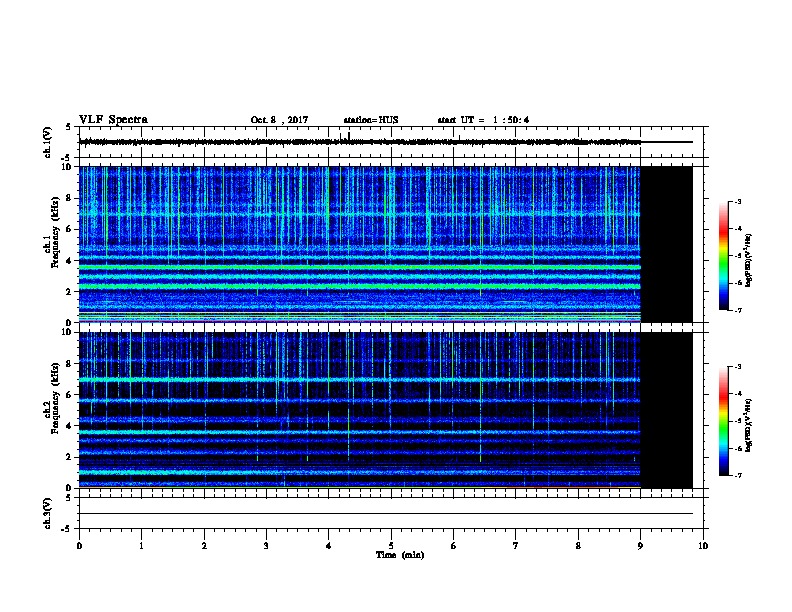792x612 pixels.
Task: Click time axis tick label "7"
Action: click(516, 545)
